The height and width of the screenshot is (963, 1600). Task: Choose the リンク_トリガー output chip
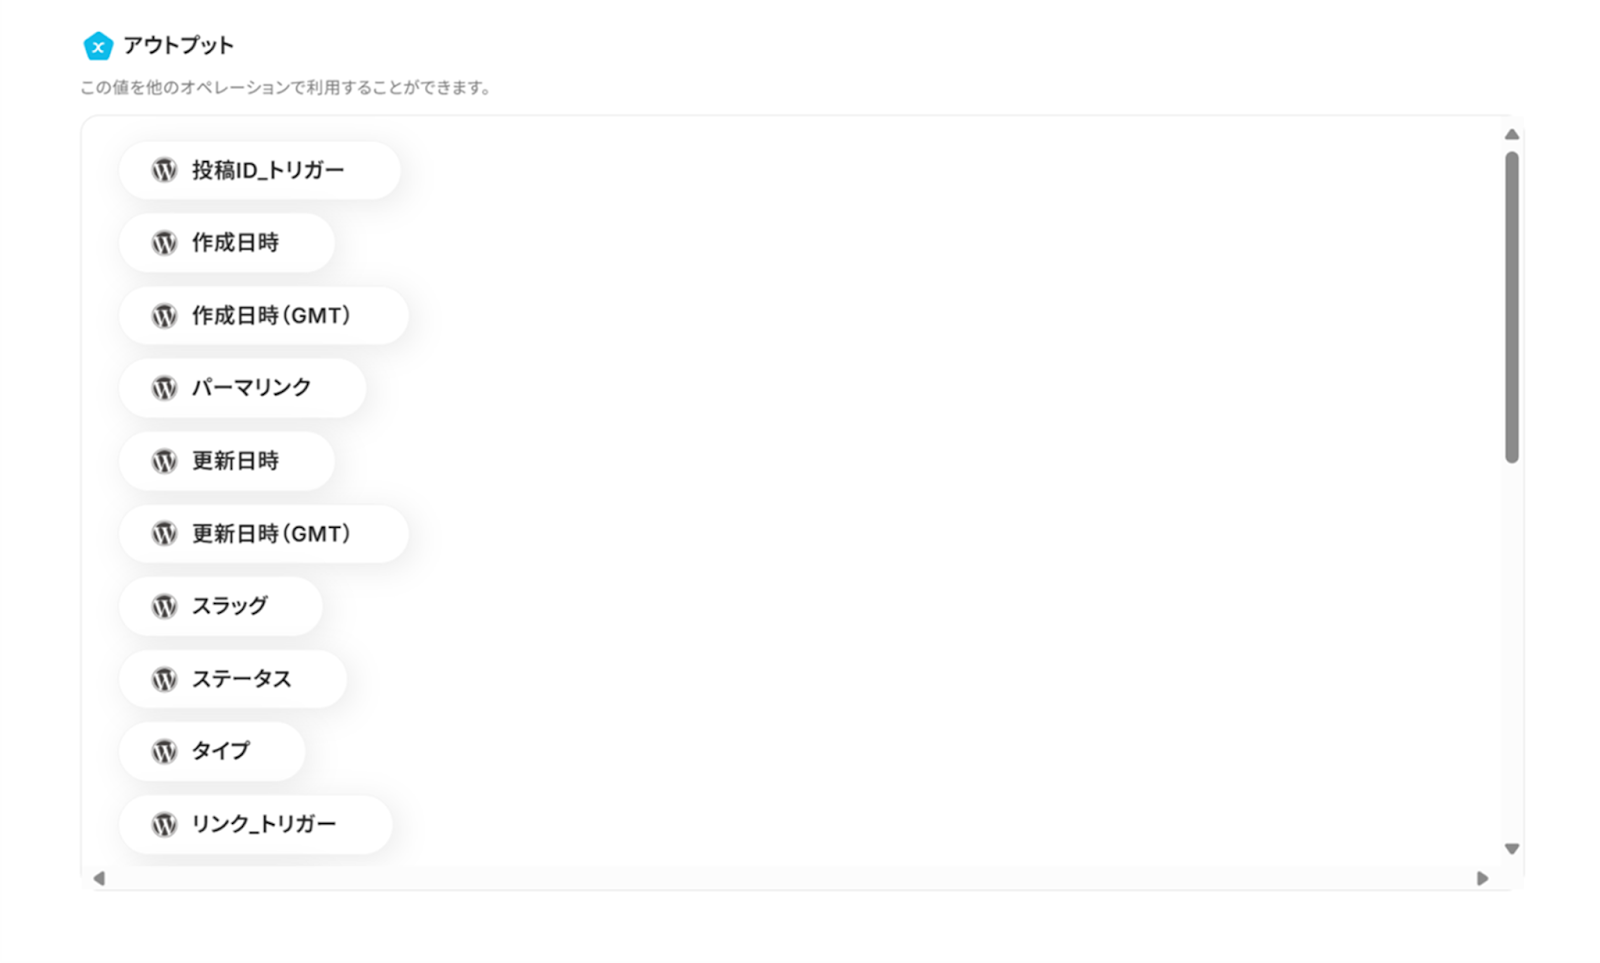click(256, 824)
